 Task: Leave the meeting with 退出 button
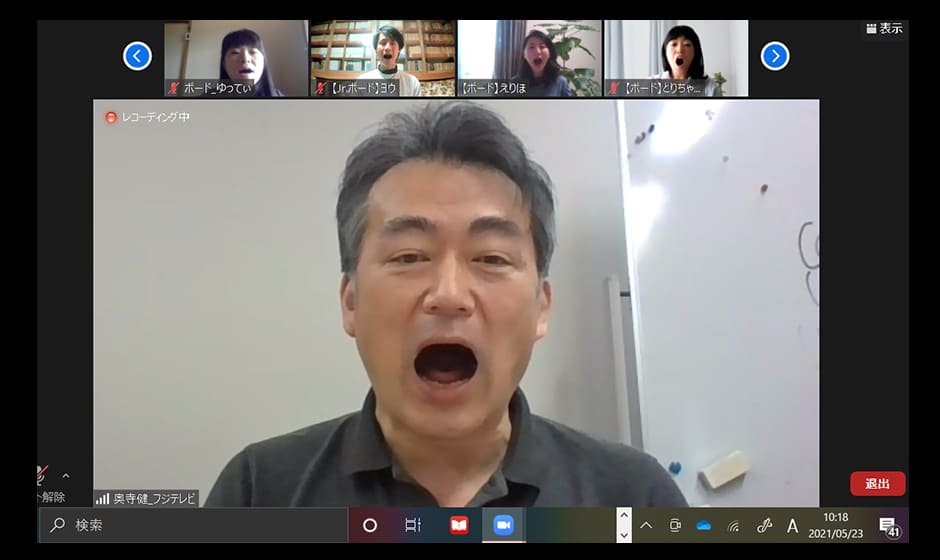point(877,484)
